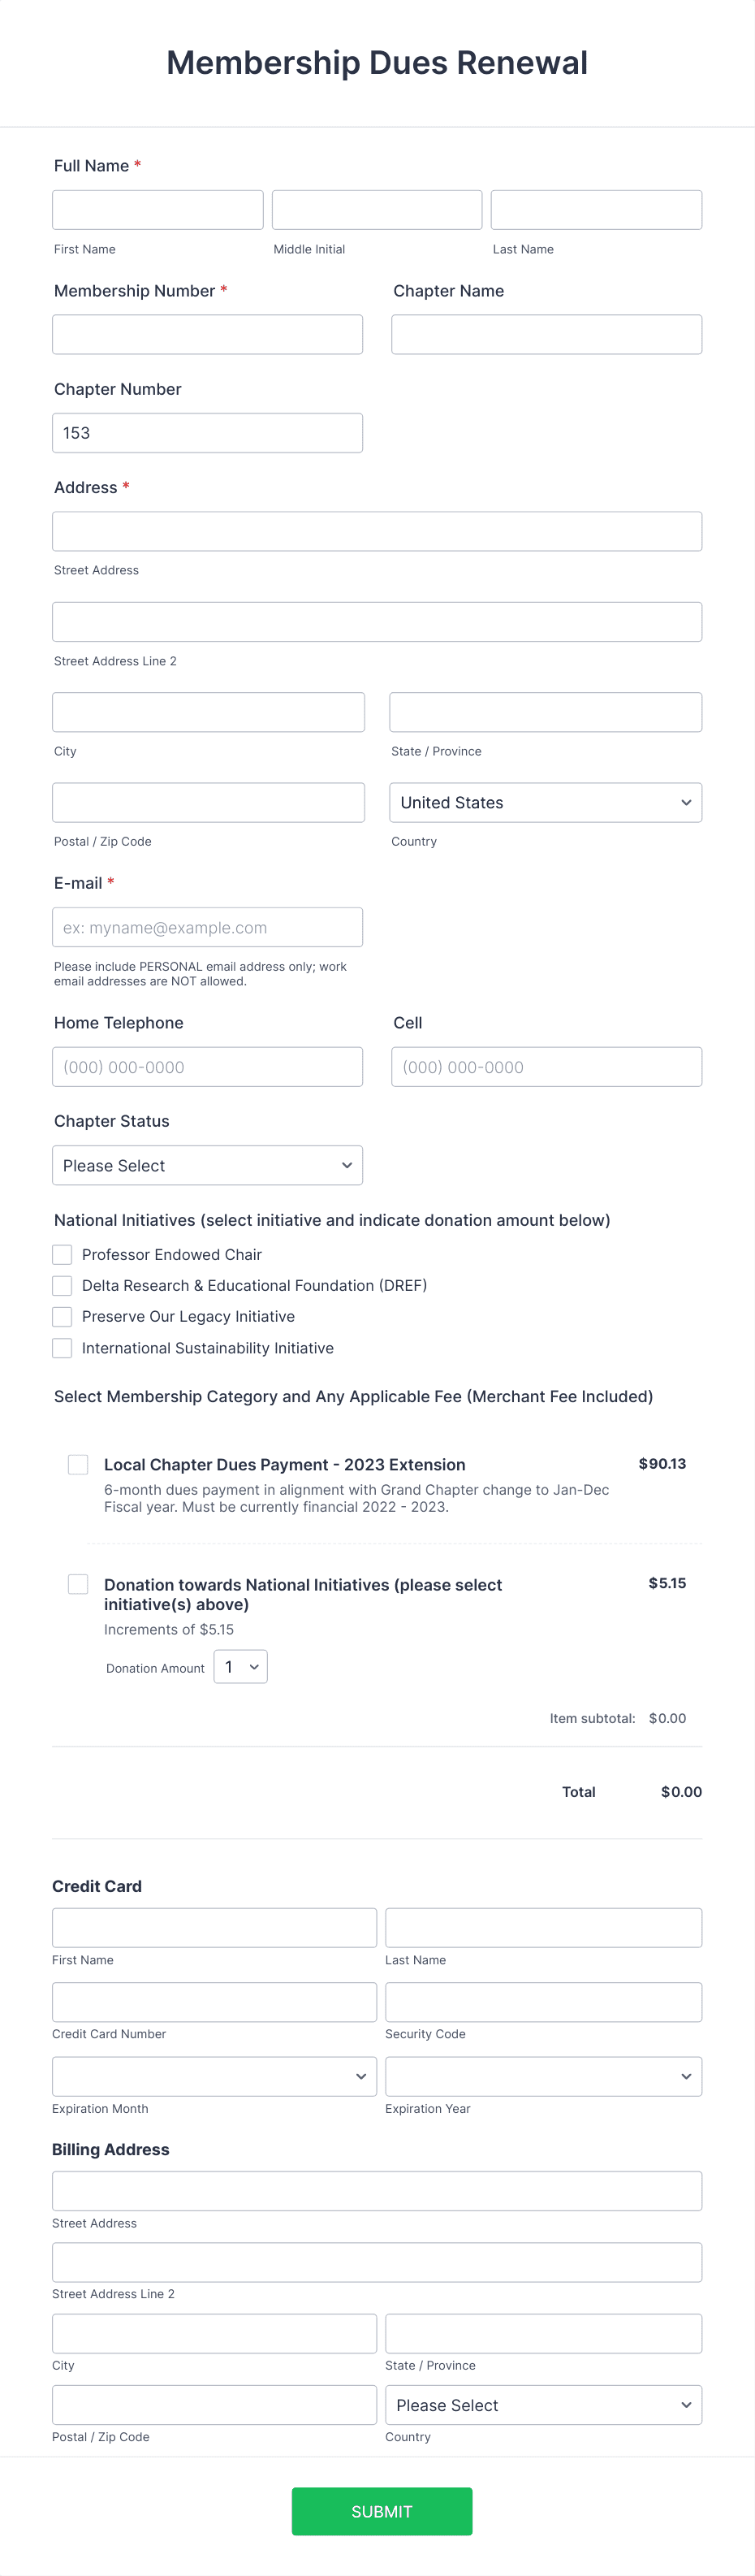
Task: Open the Country dropdown showing United States
Action: click(x=545, y=802)
